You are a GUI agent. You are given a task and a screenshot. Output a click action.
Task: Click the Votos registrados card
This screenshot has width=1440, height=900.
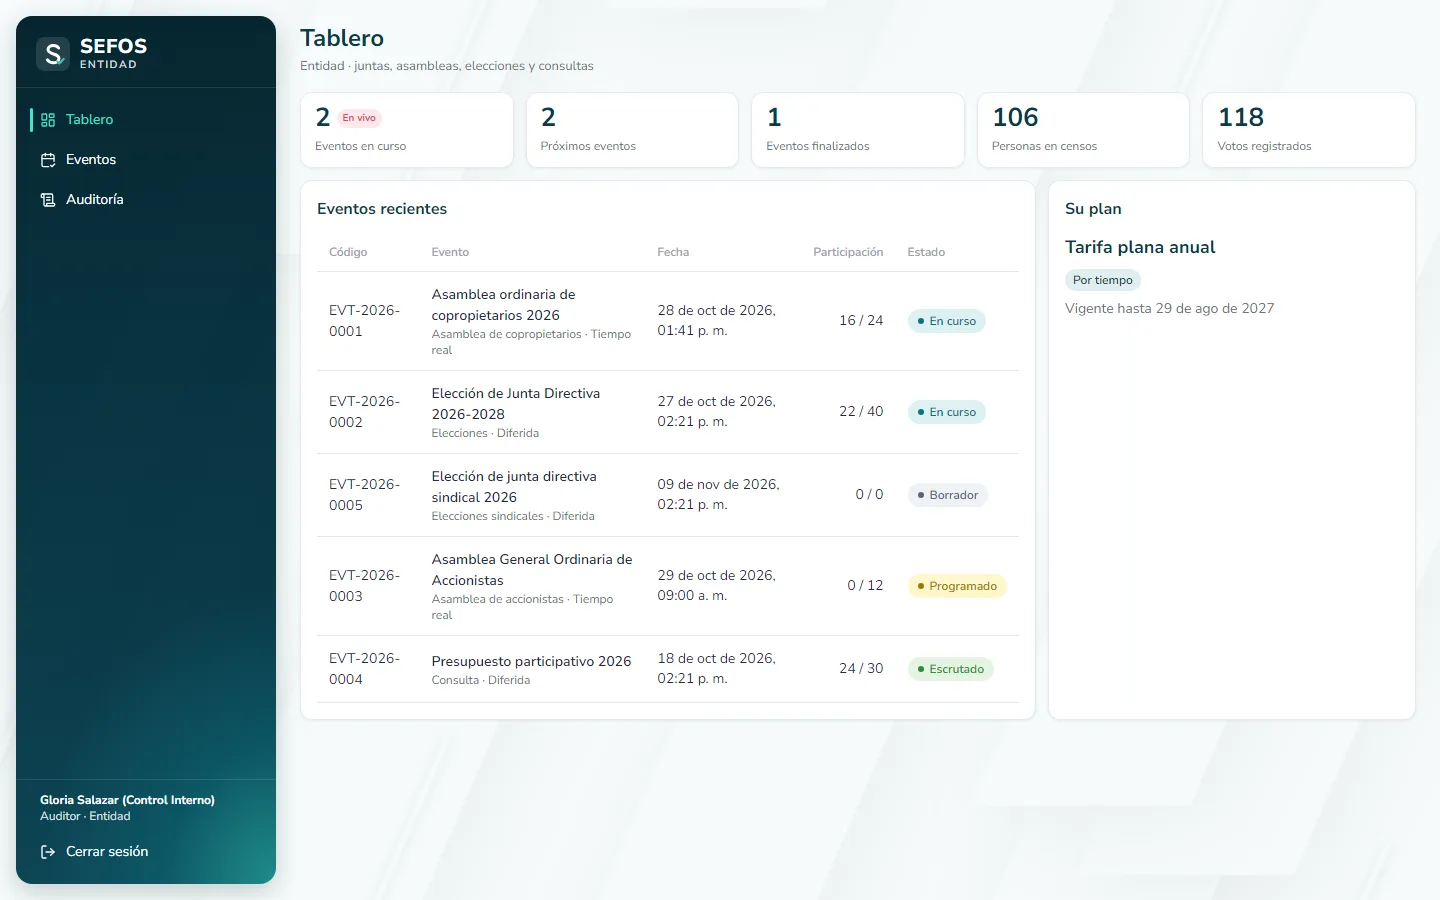1309,130
